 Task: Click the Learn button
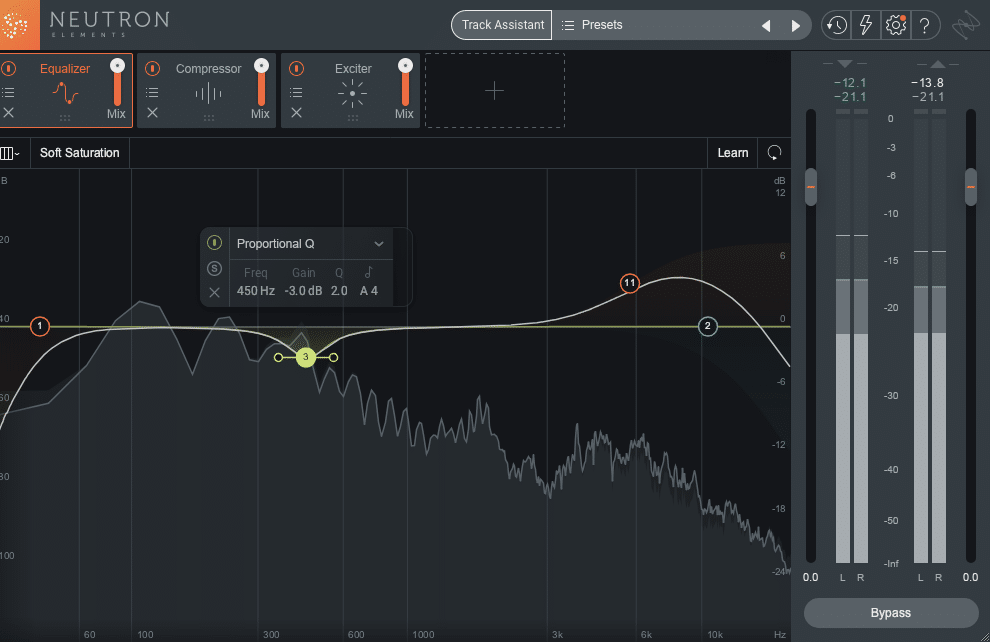point(732,153)
